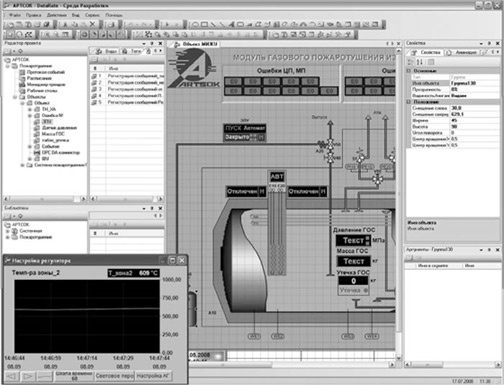The width and height of the screenshot is (504, 385).
Task: Collapse the Положение properties section
Action: coord(408,102)
